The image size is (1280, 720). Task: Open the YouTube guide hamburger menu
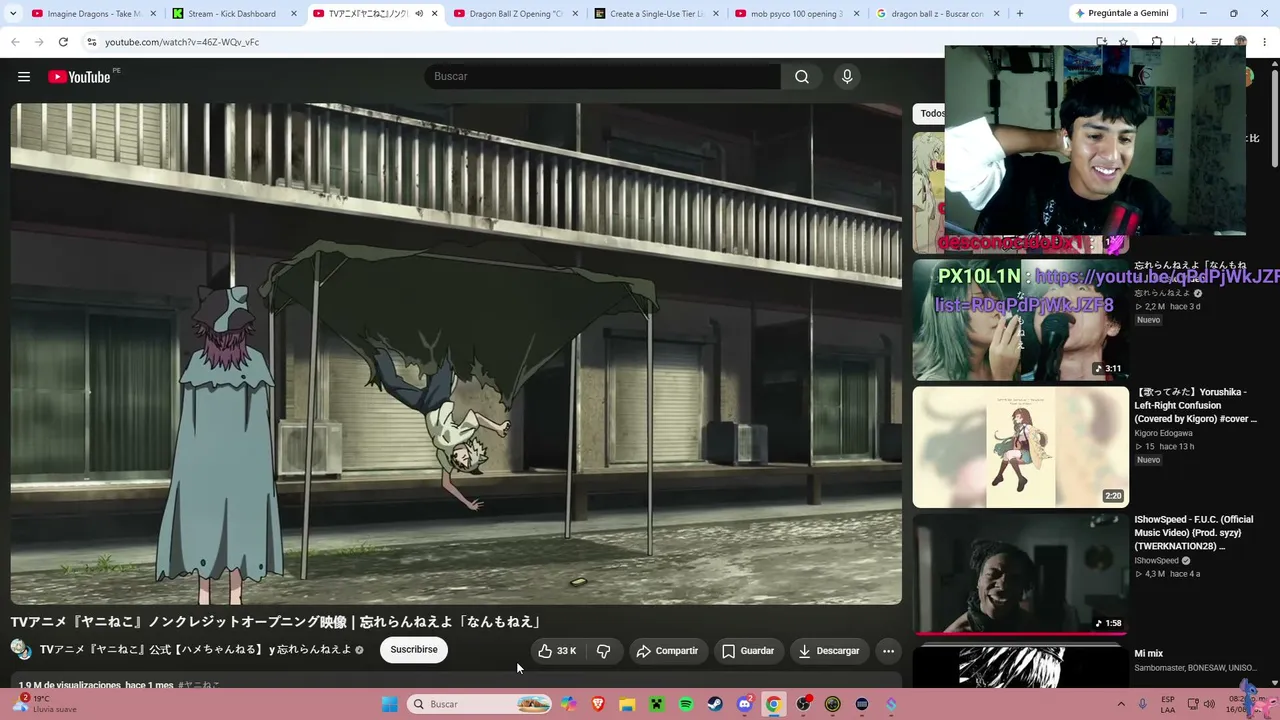[24, 77]
